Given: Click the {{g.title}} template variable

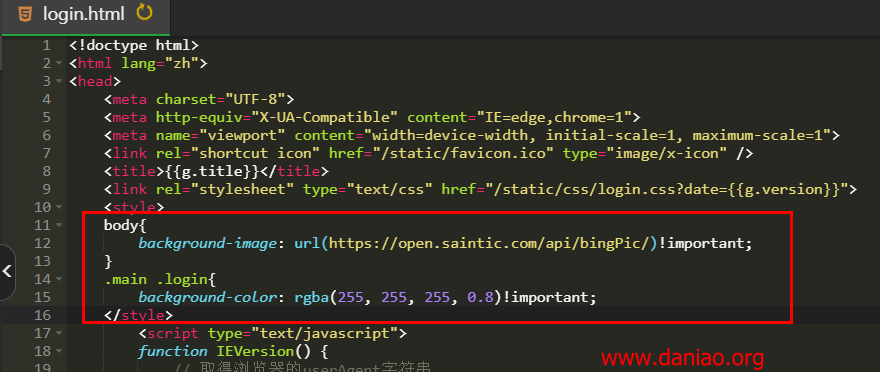Looking at the screenshot, I should point(212,171).
